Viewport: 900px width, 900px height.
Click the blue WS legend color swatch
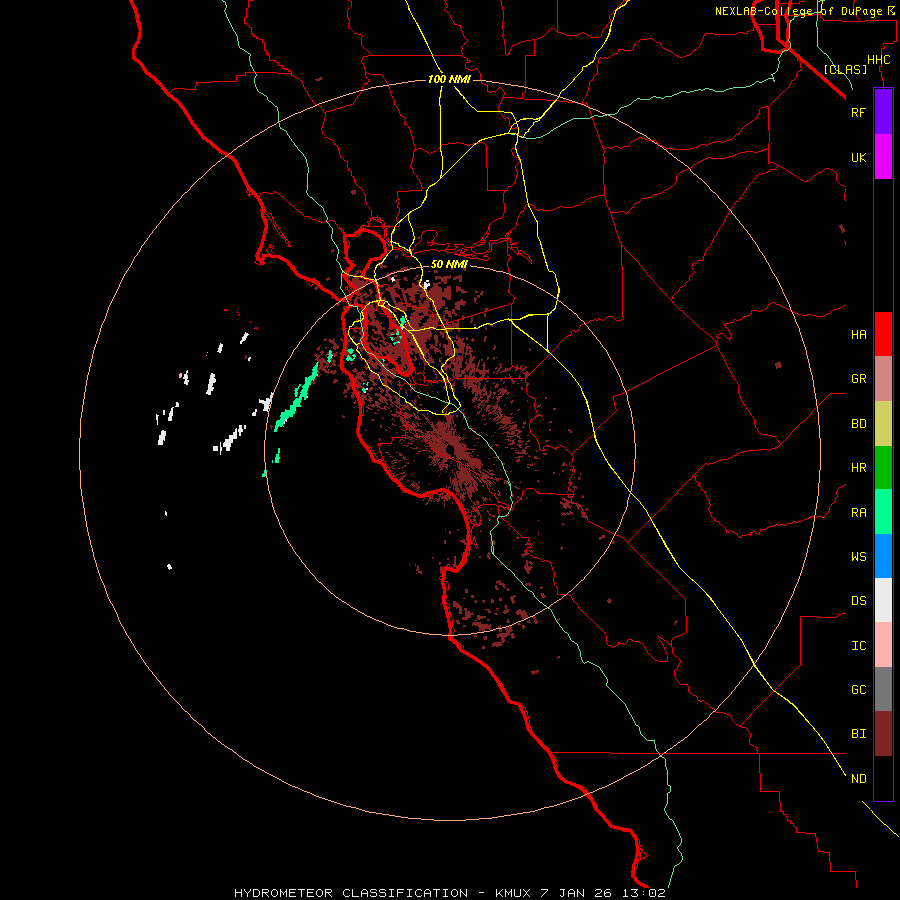pyautogui.click(x=883, y=556)
